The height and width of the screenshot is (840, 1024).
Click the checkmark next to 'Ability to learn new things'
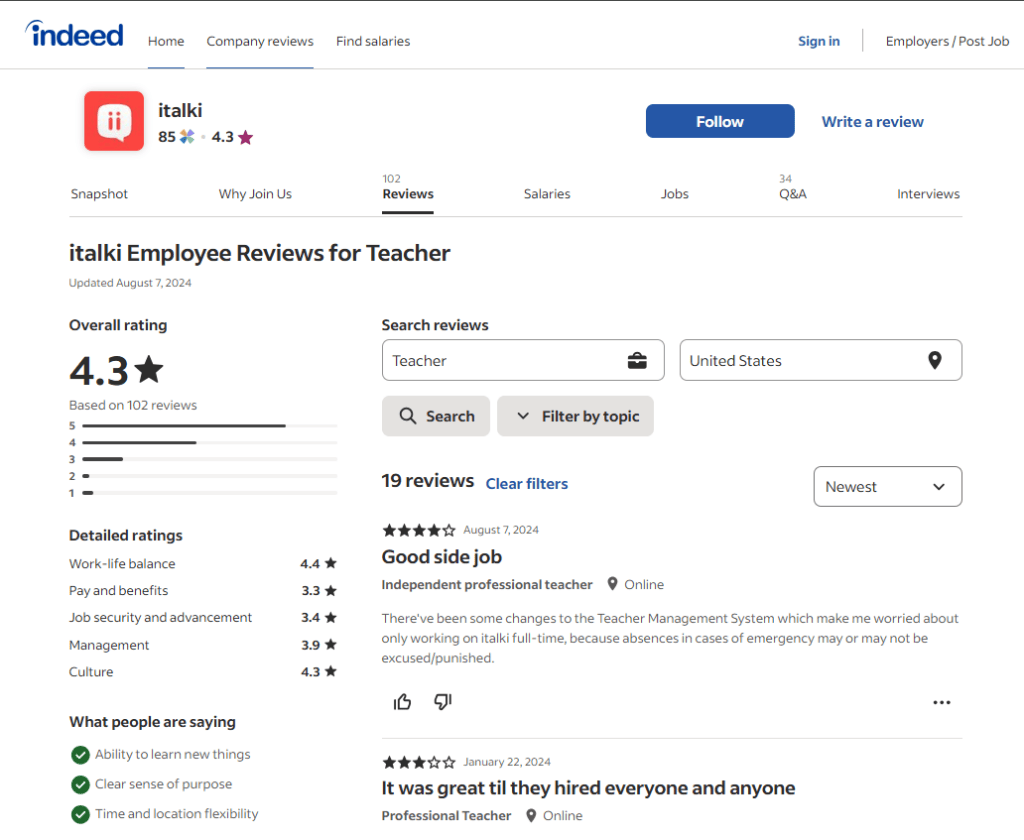click(x=80, y=754)
